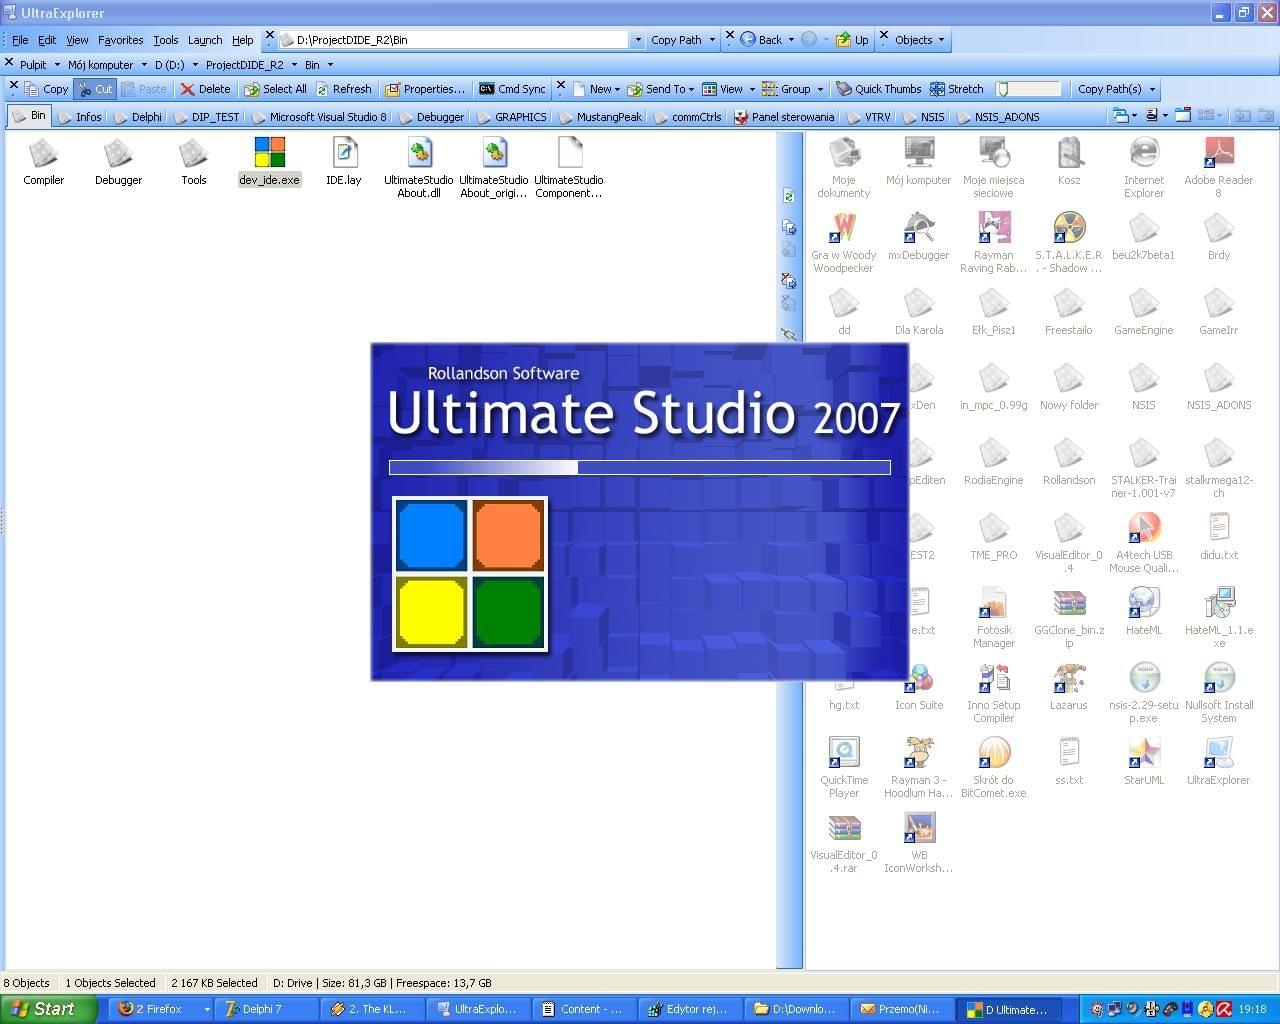
Task: Expand the Back history dropdown arrow
Action: 791,40
